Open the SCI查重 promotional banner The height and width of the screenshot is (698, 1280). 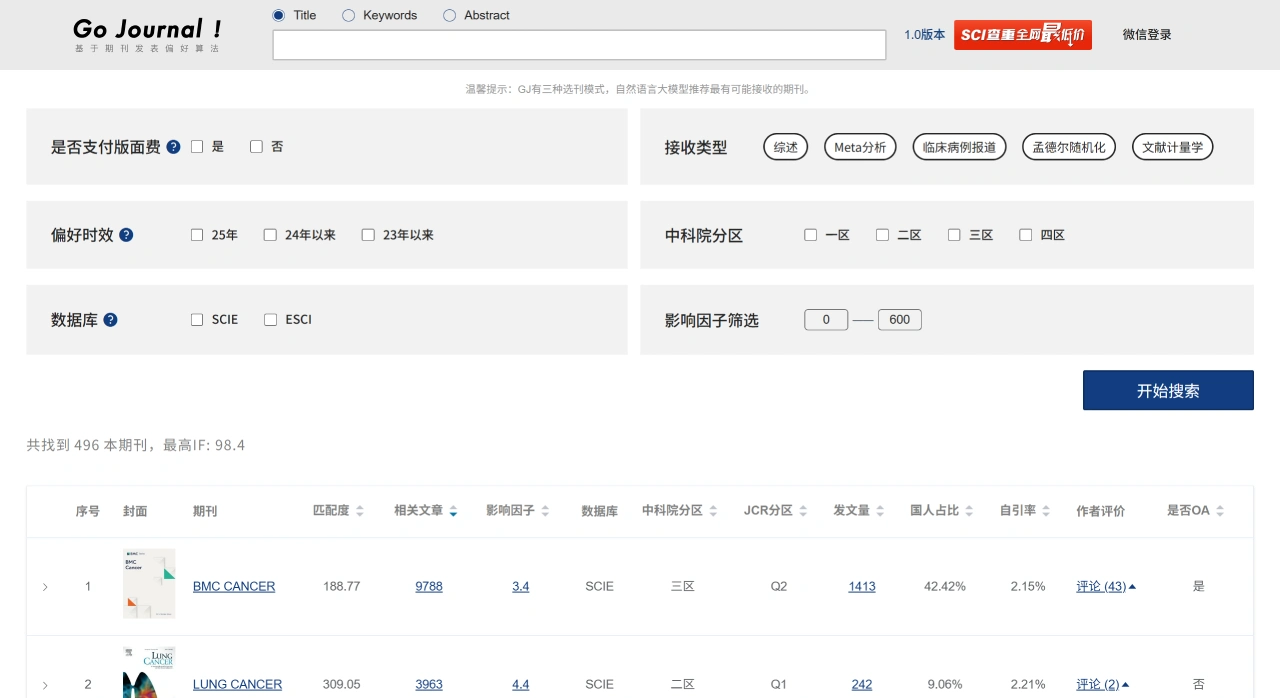(1022, 35)
